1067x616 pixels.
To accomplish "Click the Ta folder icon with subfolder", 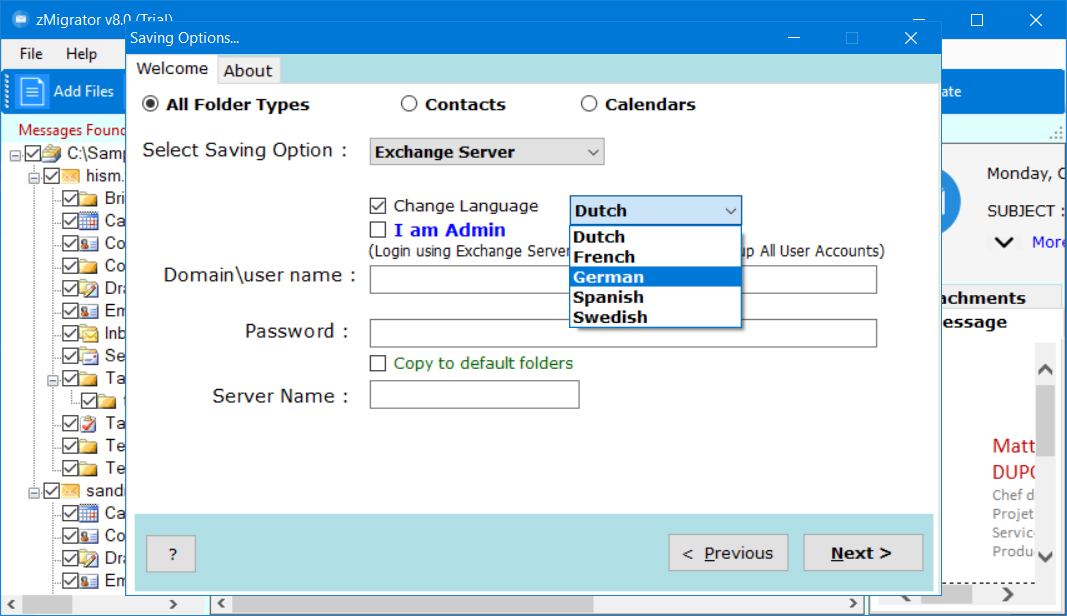I will click(88, 378).
